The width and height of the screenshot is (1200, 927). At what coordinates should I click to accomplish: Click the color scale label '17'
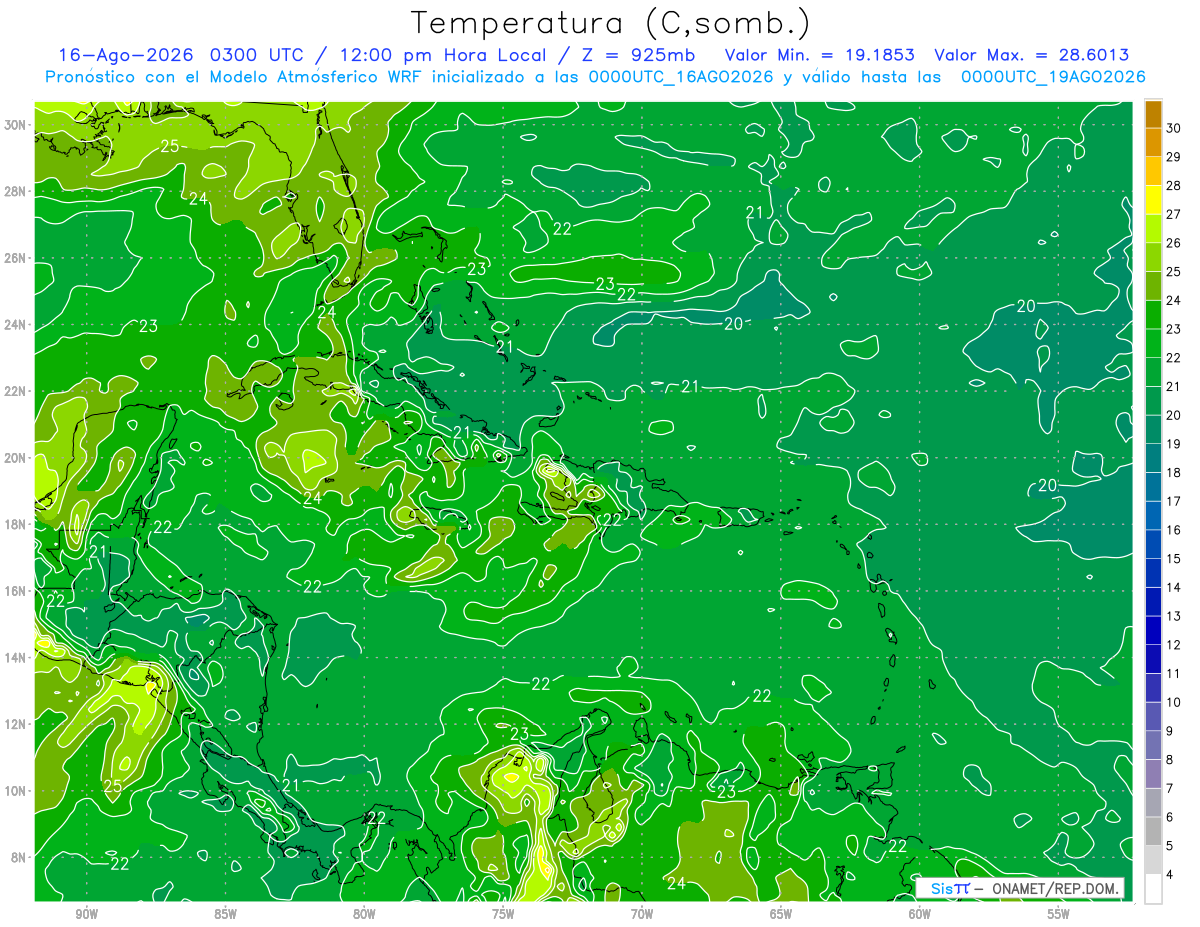pyautogui.click(x=1174, y=501)
